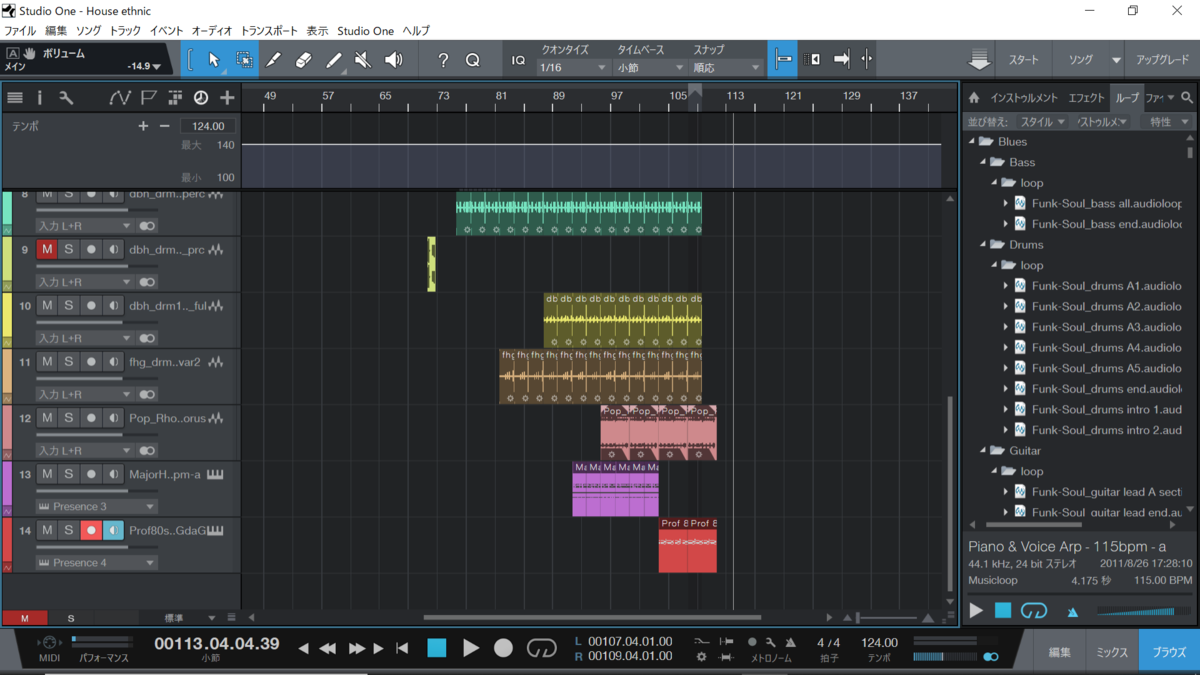Screen dimensions: 1200x675
Task: Select the Listen (speaker) tool
Action: coord(394,60)
